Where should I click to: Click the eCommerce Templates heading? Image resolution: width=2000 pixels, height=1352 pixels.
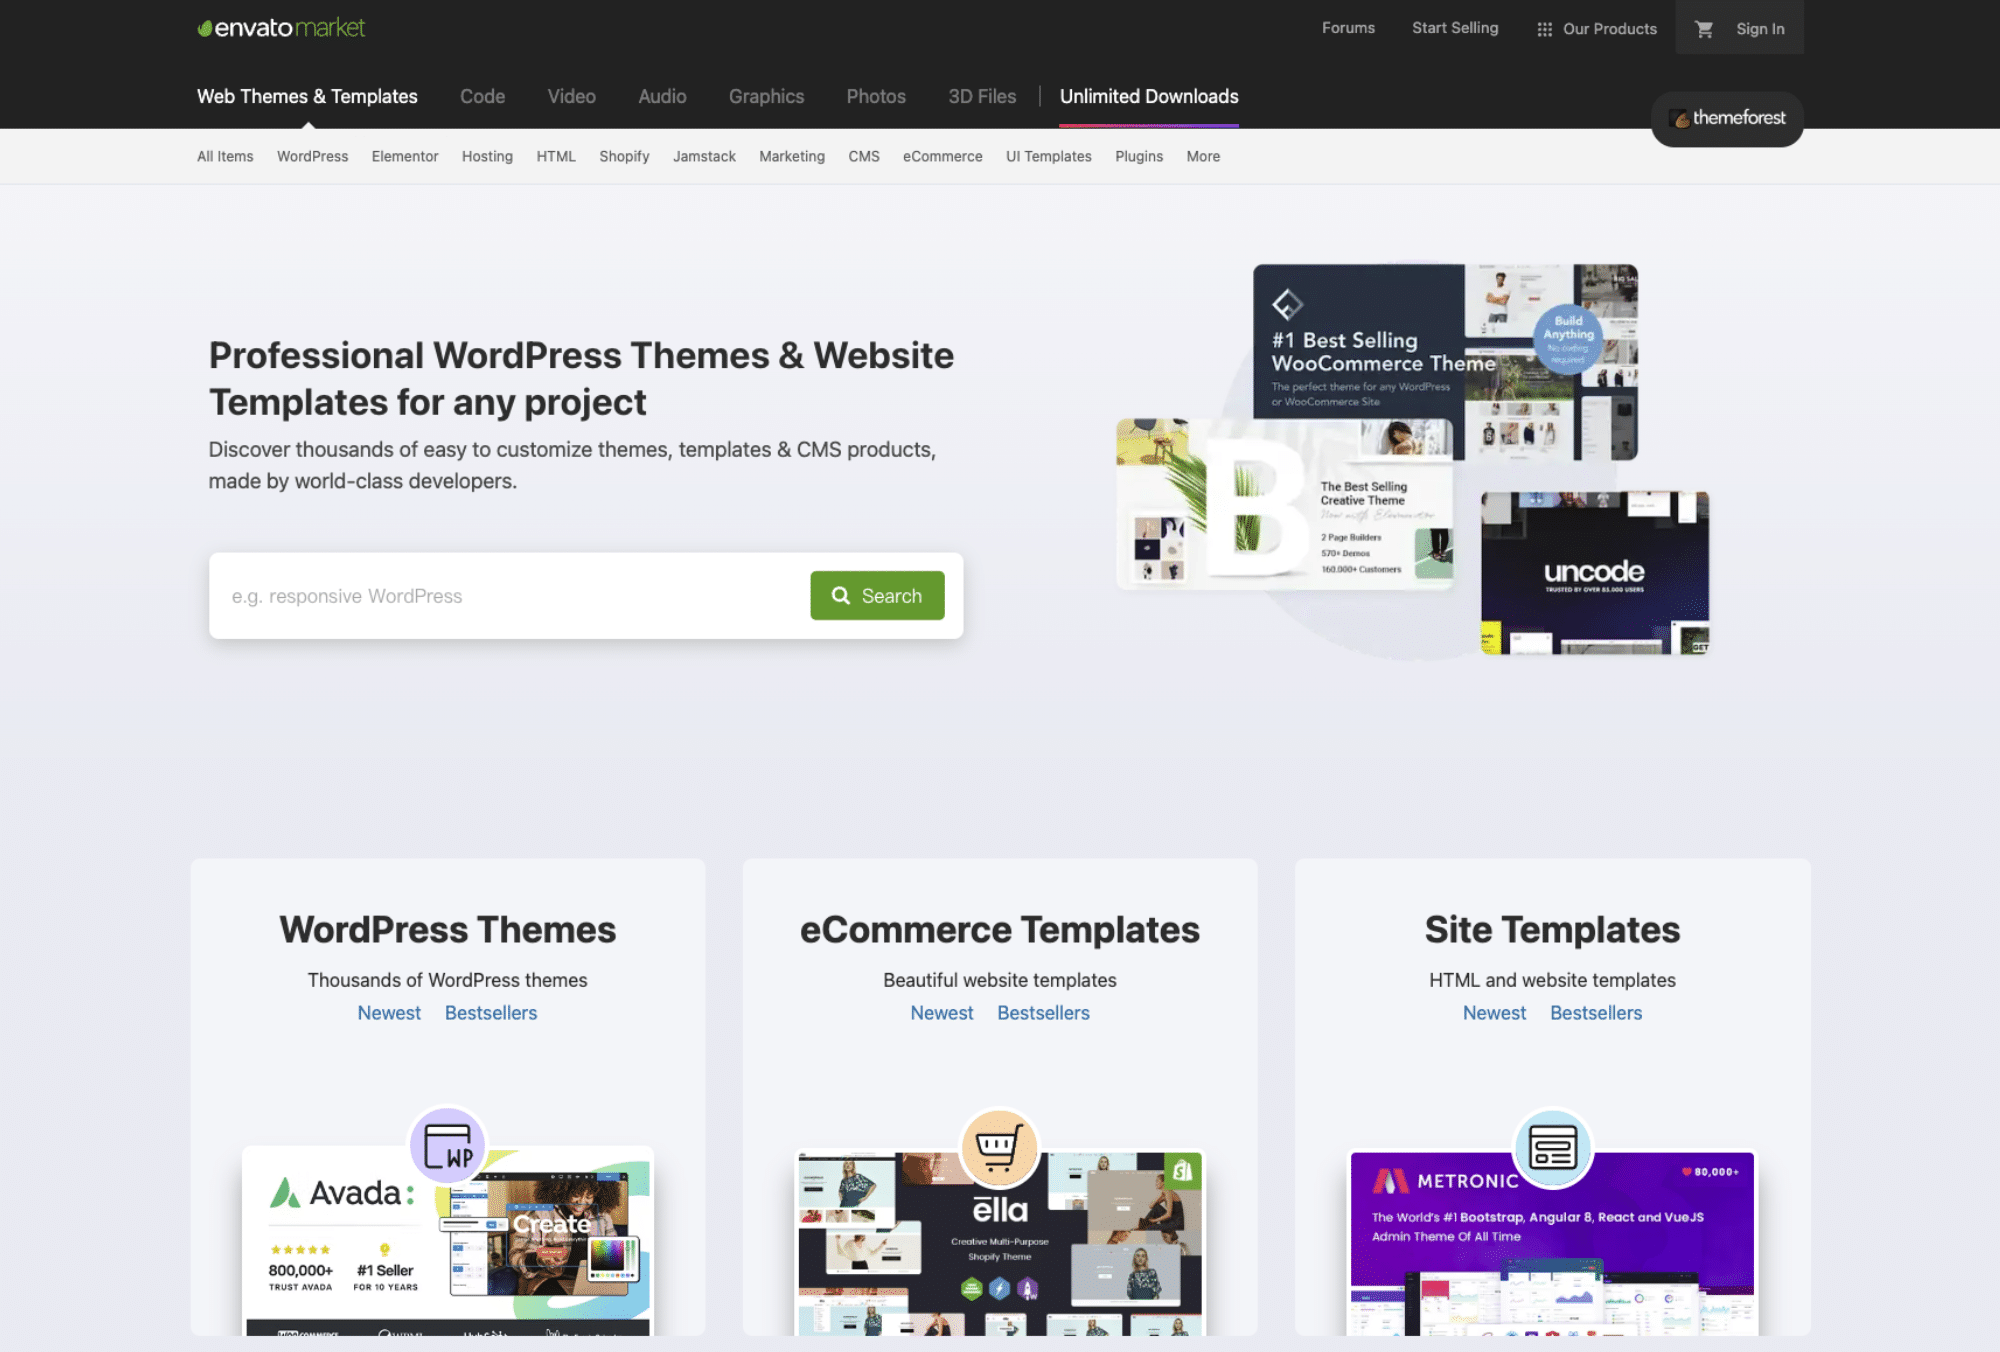(1000, 930)
